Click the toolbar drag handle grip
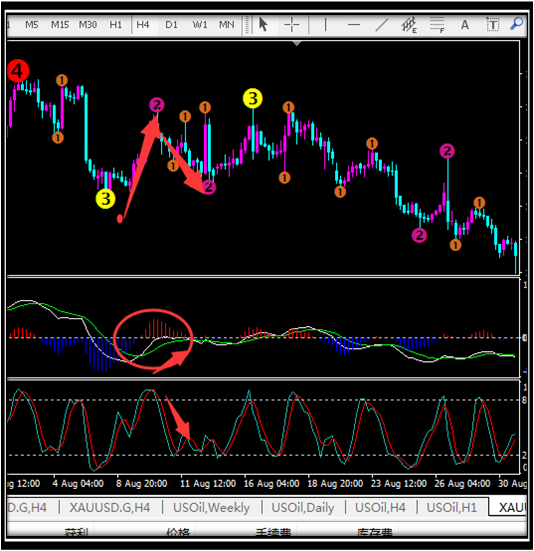534x551 pixels. point(247,25)
